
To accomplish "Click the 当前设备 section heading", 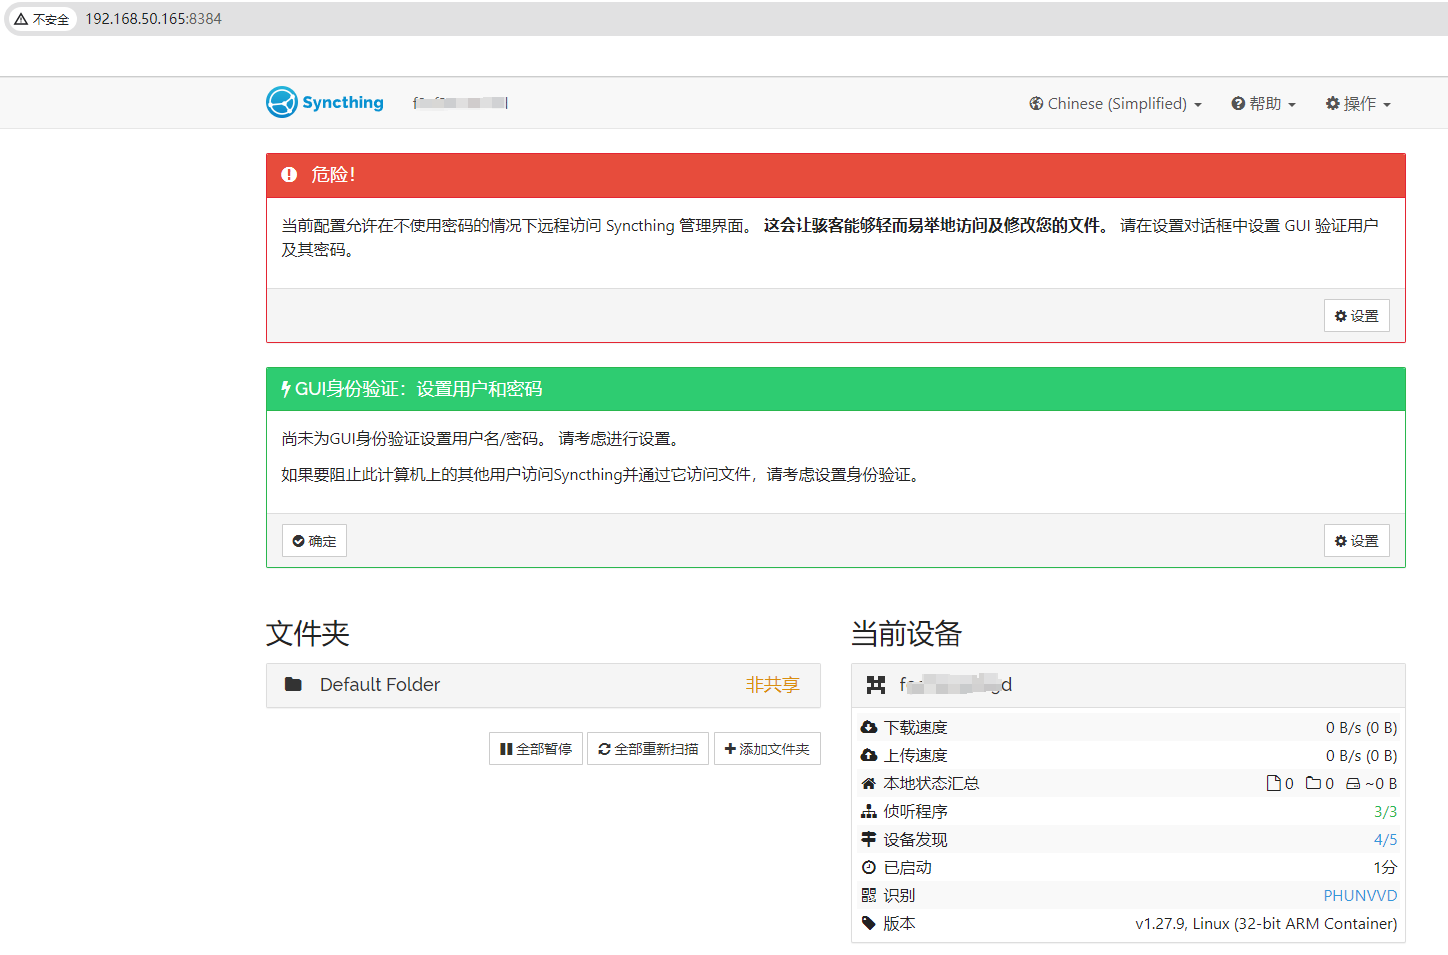I will coord(906,634).
